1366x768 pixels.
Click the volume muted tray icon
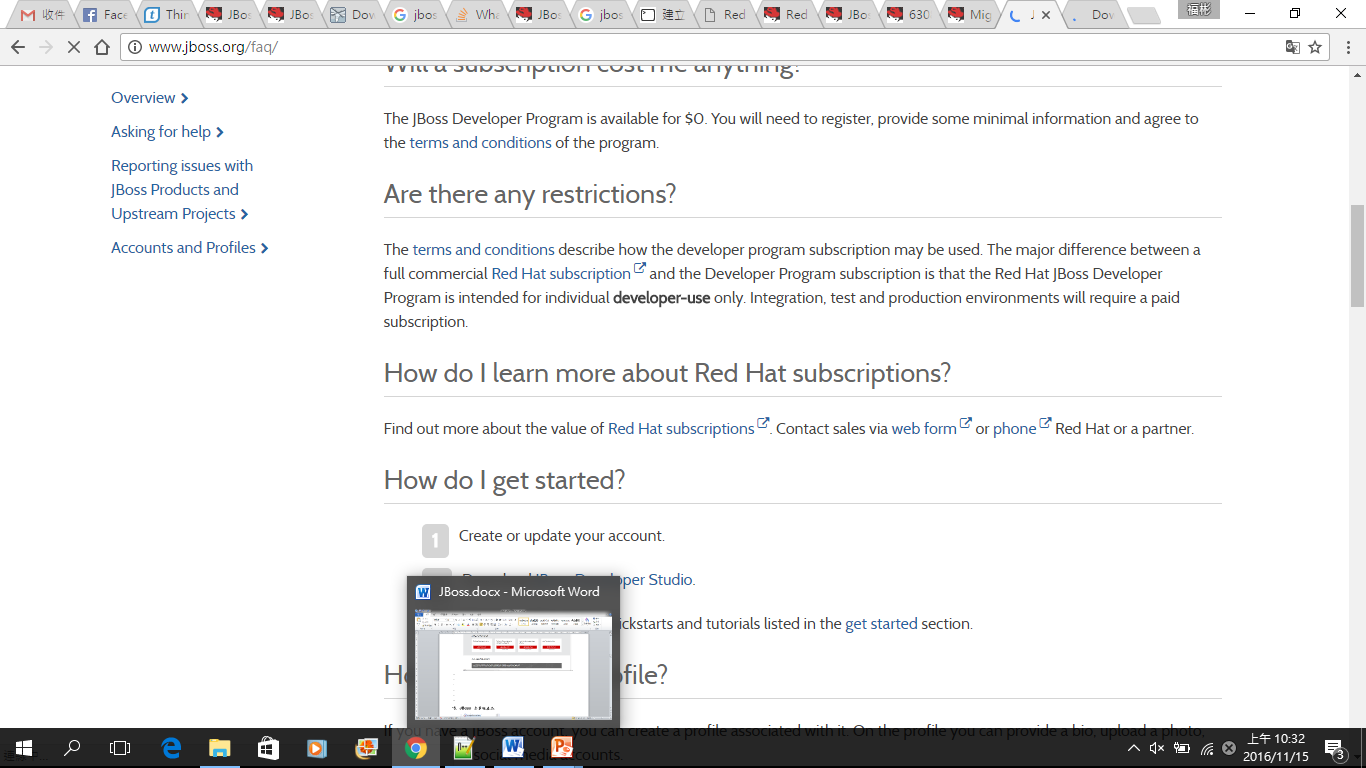pyautogui.click(x=1157, y=748)
